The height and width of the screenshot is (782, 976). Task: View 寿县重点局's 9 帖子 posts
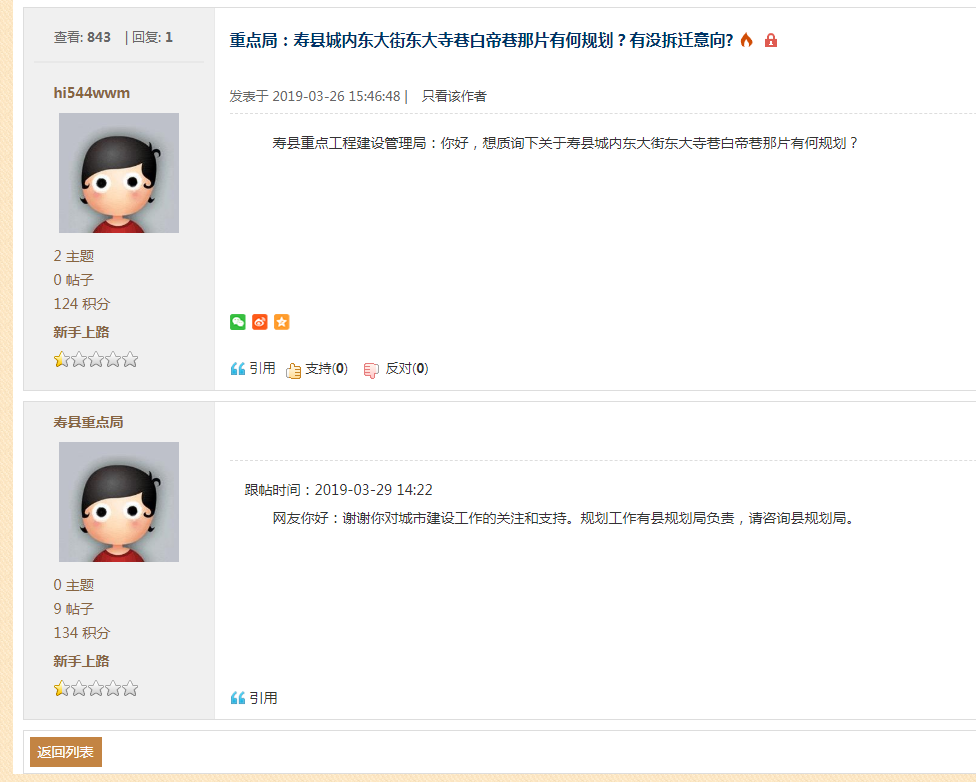pyautogui.click(x=74, y=609)
